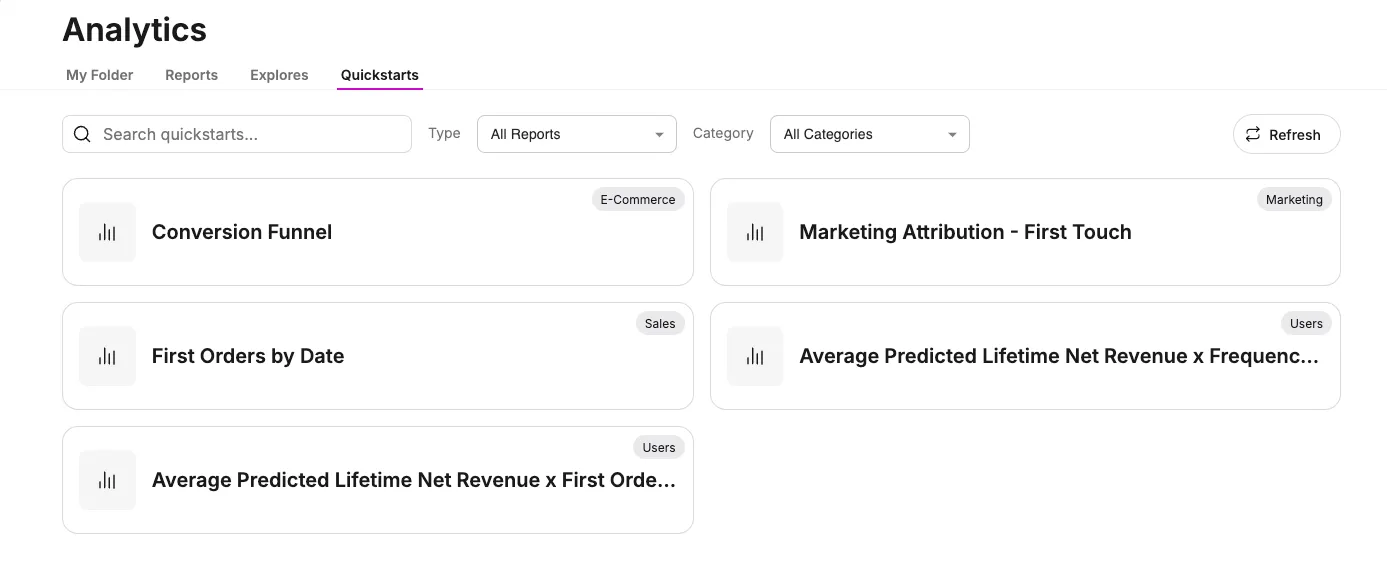The height and width of the screenshot is (586, 1387).
Task: Select the Quickstarts tab
Action: tap(380, 75)
